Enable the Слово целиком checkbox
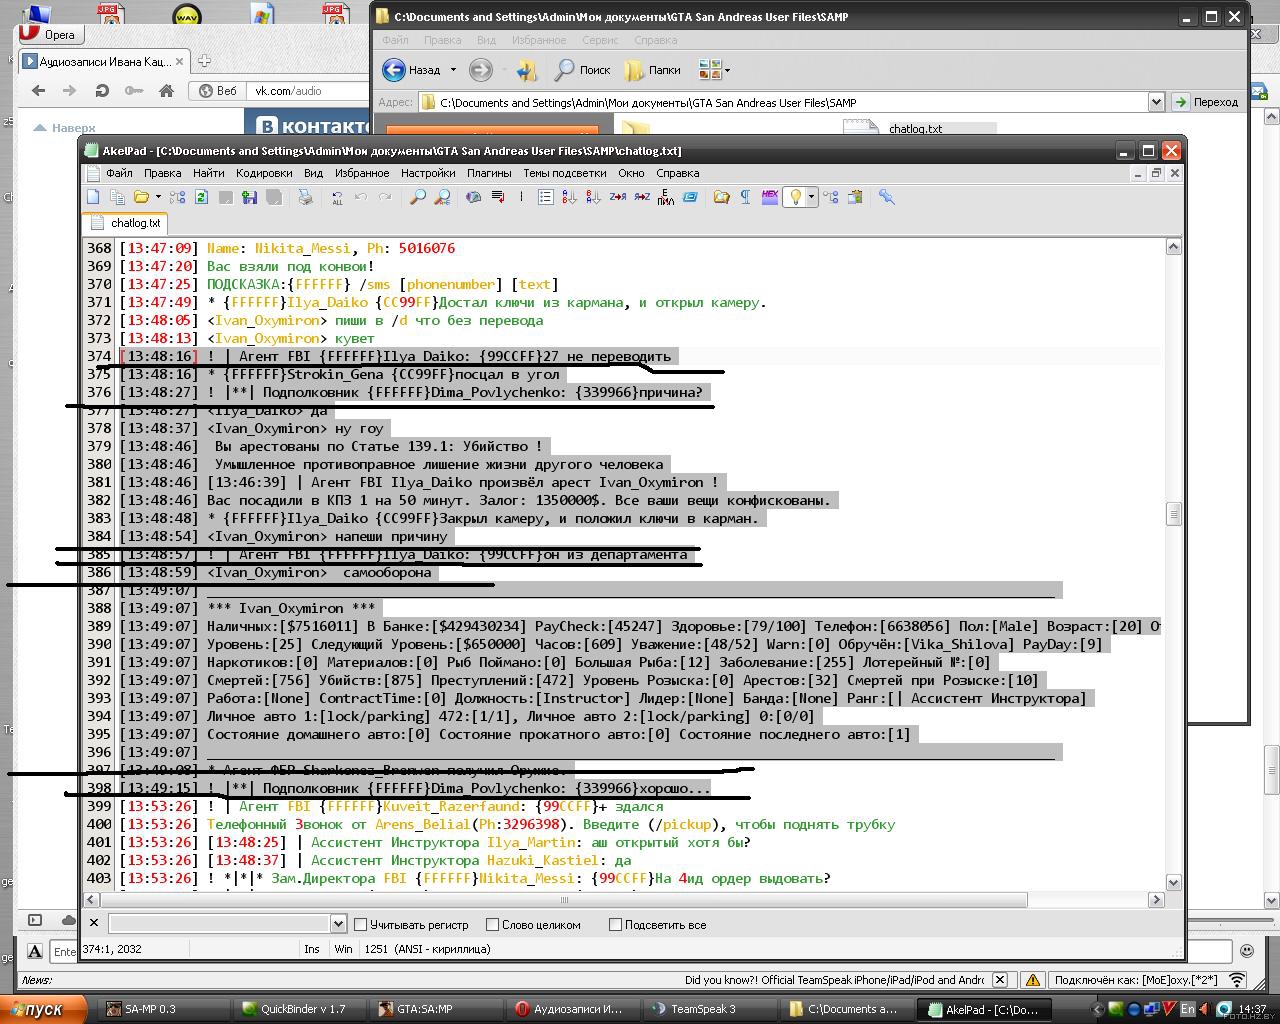The width and height of the screenshot is (1280, 1024). [x=492, y=925]
